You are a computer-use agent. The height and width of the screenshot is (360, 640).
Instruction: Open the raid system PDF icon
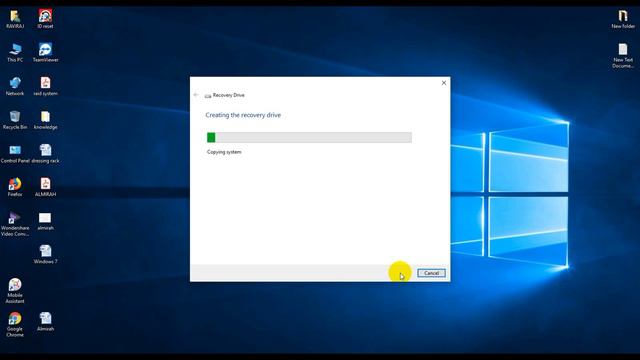[45, 86]
